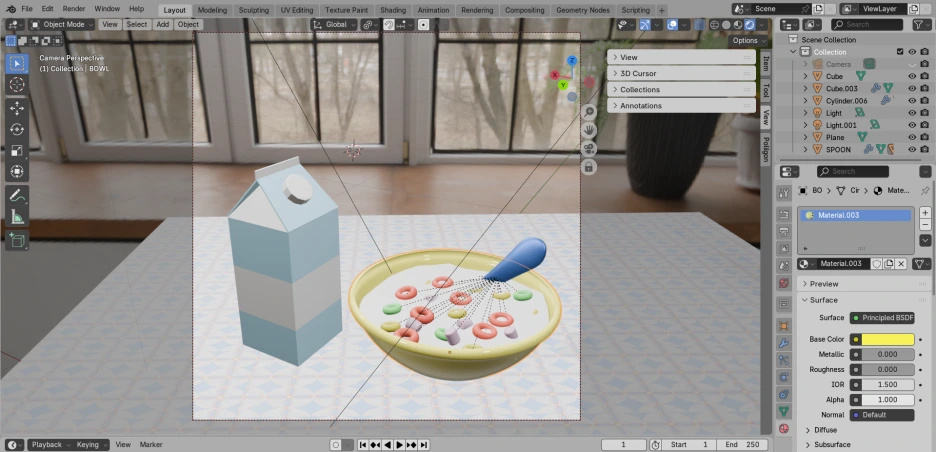Expand the 3D Cursor panel
Screen dimensions: 936x452
coord(681,73)
